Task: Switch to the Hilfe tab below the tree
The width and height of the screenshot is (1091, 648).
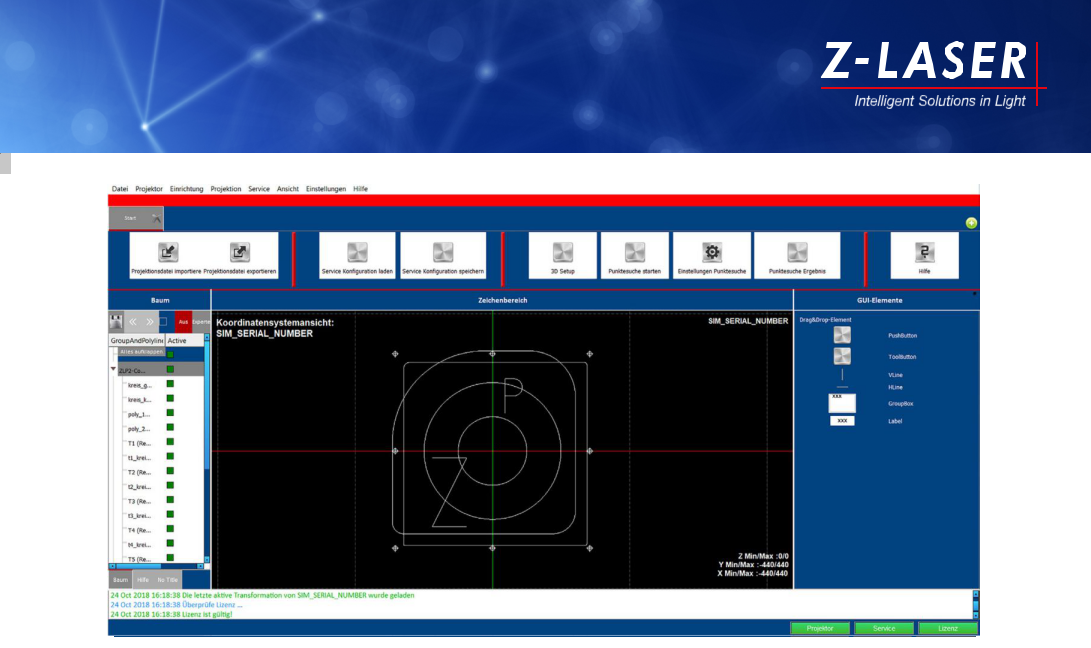Action: click(x=143, y=580)
